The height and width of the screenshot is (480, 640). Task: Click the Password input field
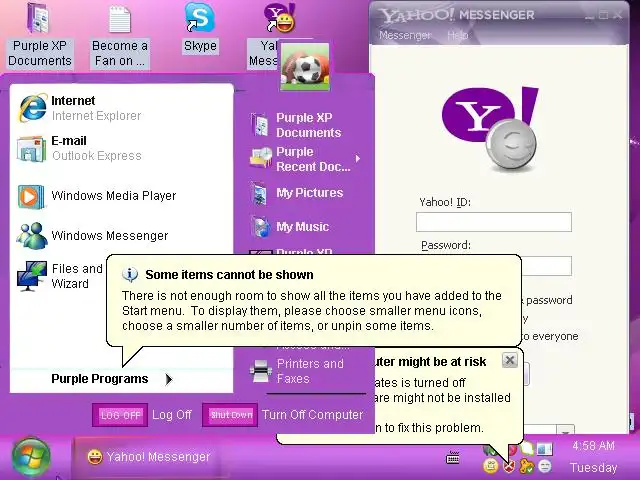click(x=547, y=266)
